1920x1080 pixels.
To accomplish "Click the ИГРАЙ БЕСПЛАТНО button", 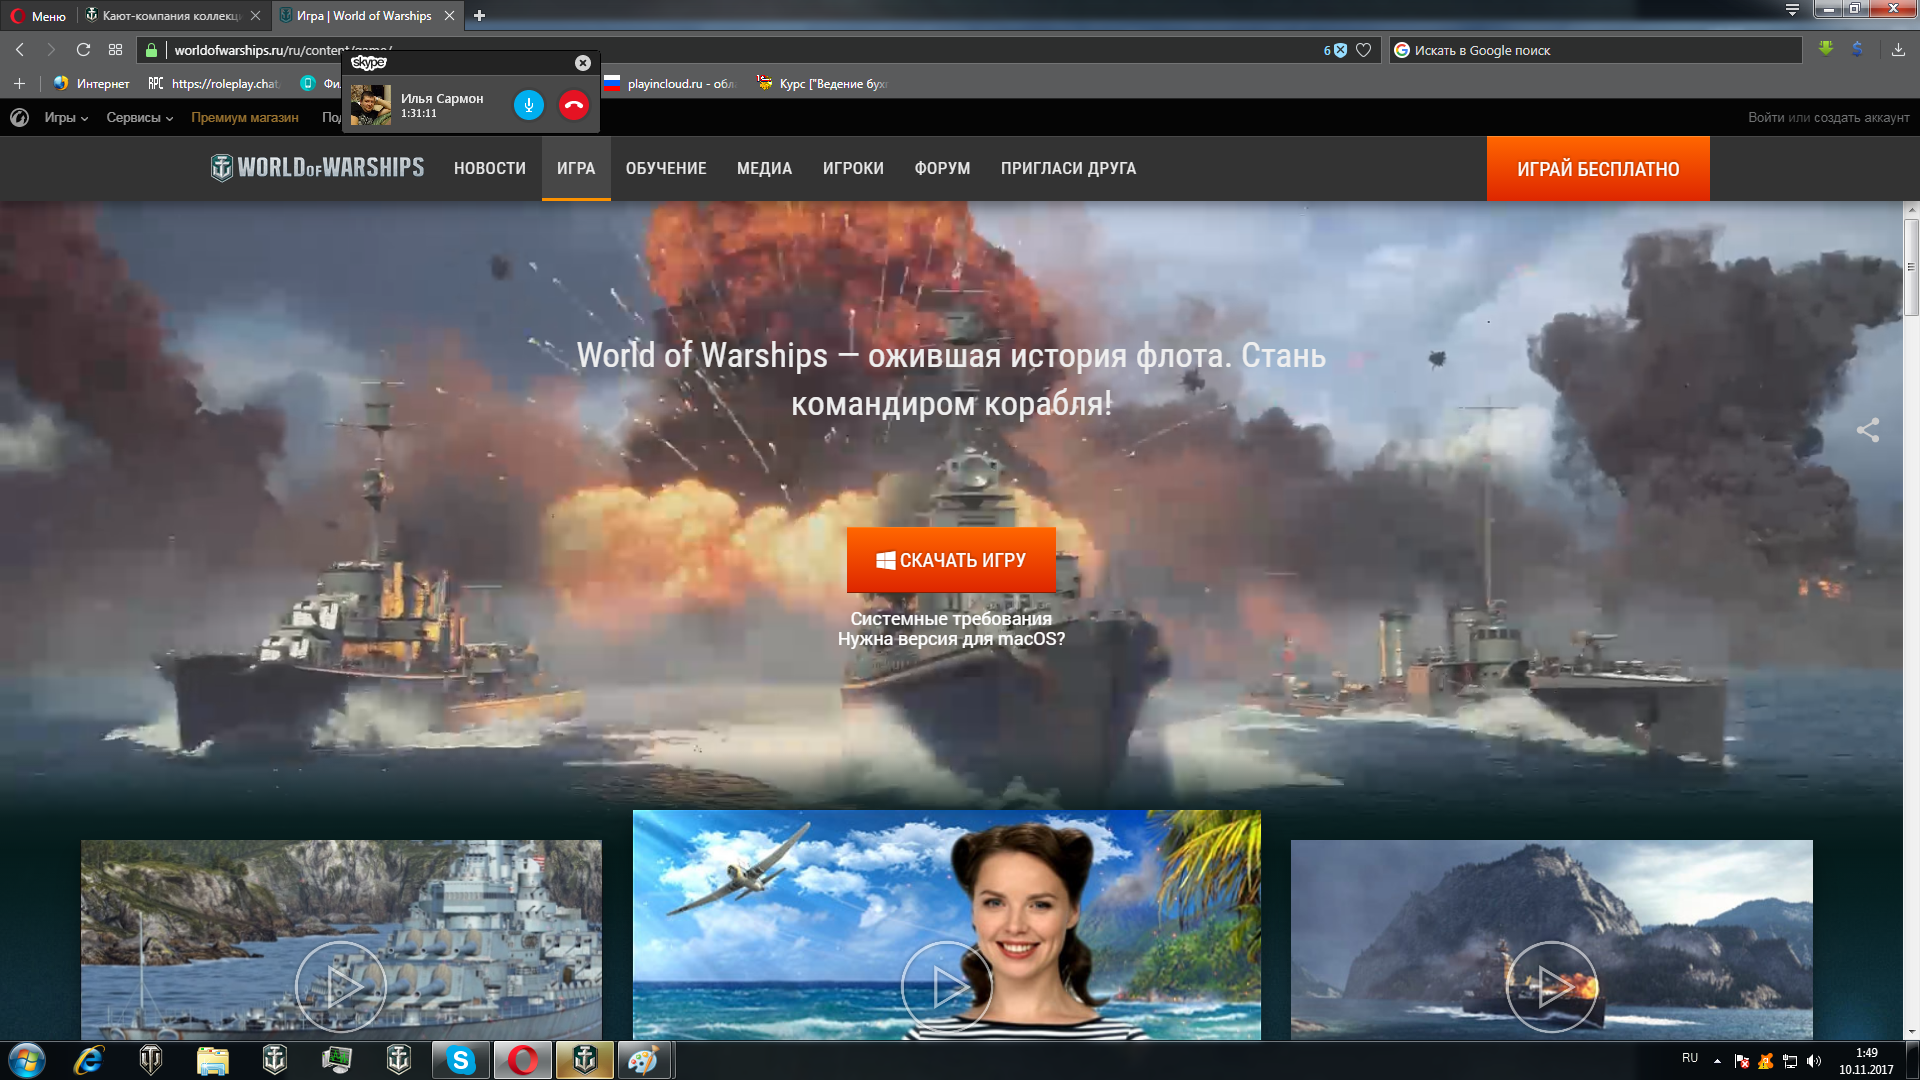I will 1598,169.
